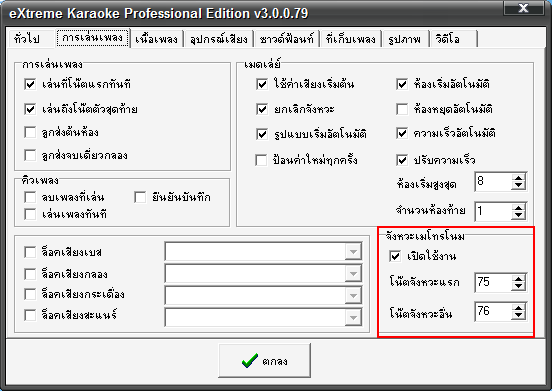Screen dimensions: 552x391
Task: Toggle ความเร็วอัตโนมัติ checkbox
Action: 402,133
